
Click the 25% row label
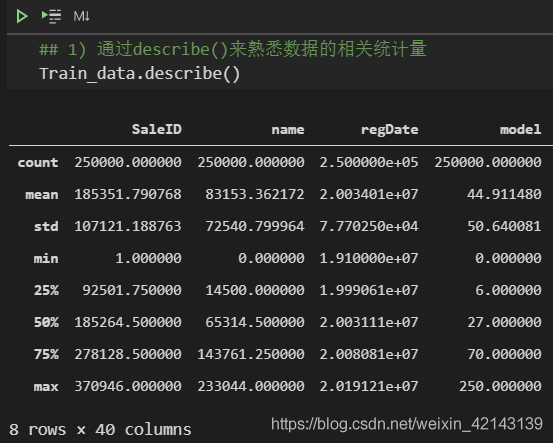tap(46, 290)
